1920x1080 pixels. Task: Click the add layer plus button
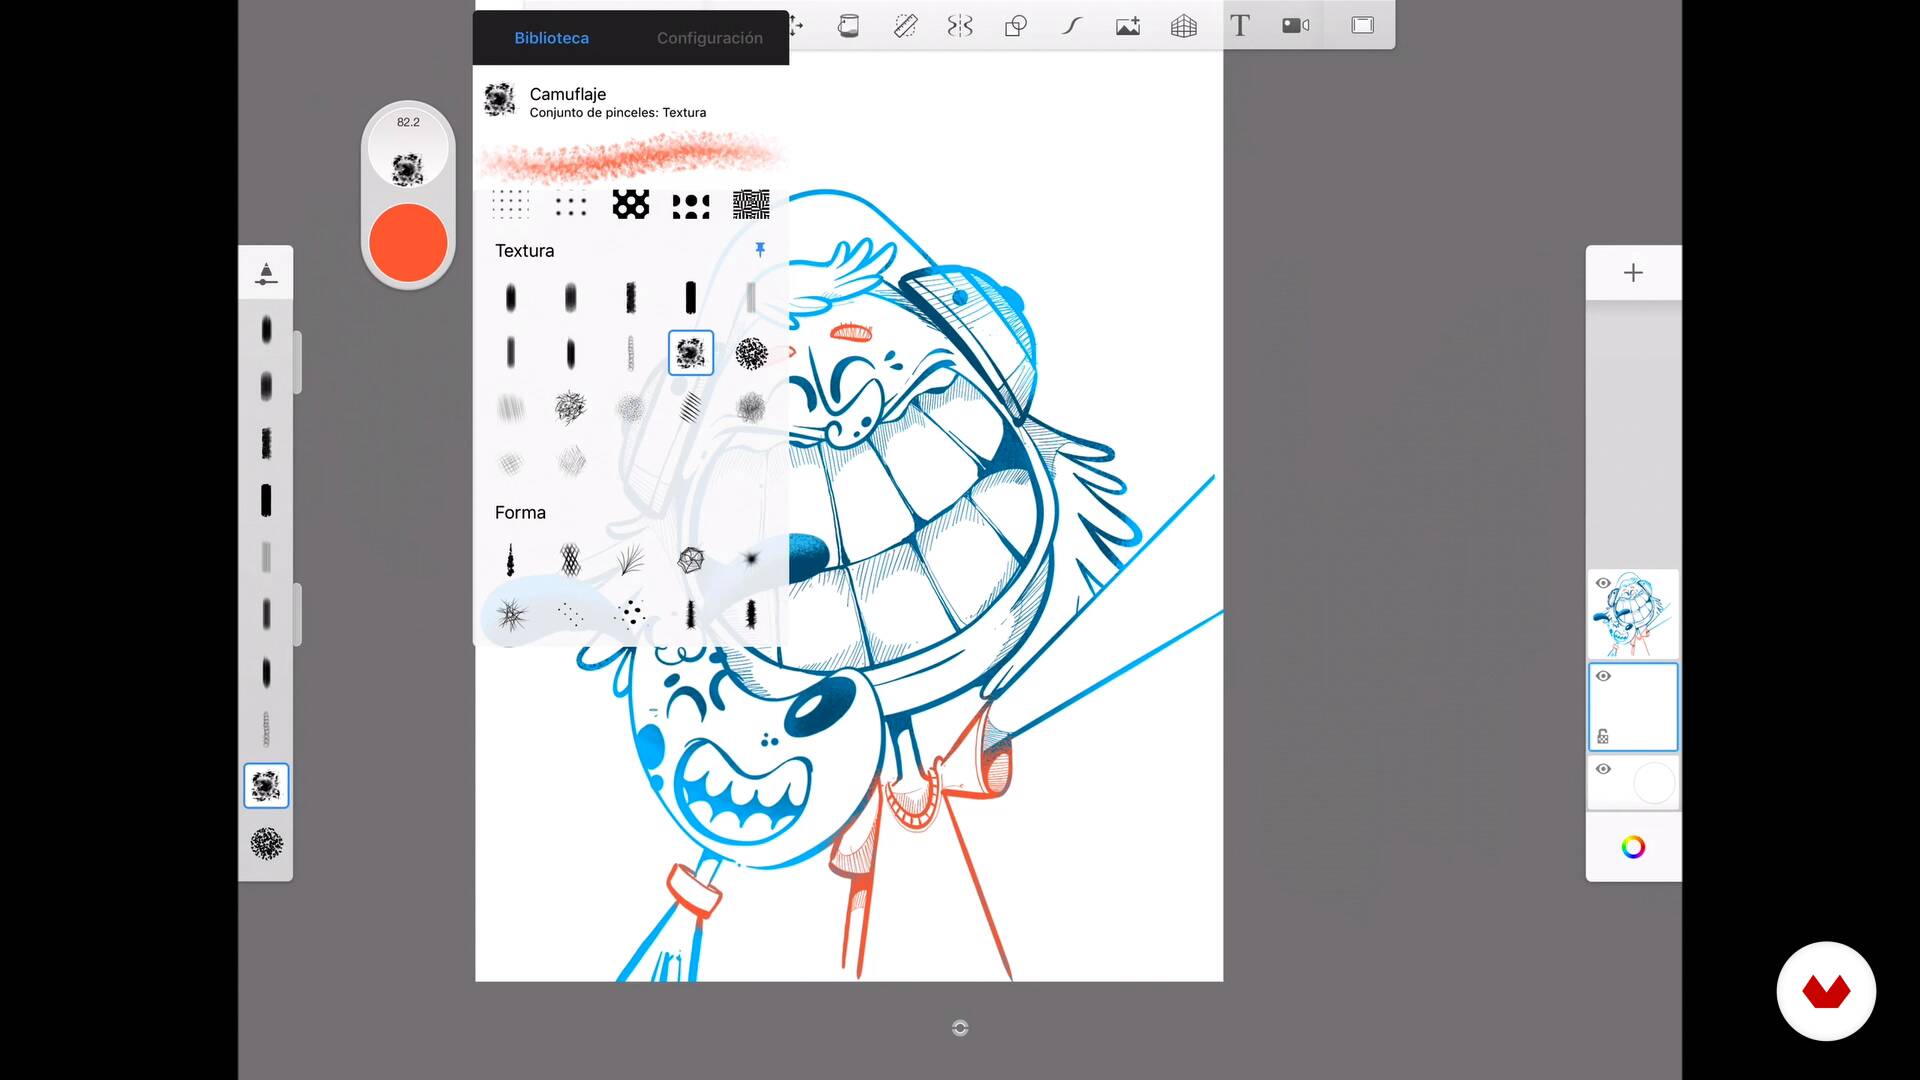pos(1633,273)
